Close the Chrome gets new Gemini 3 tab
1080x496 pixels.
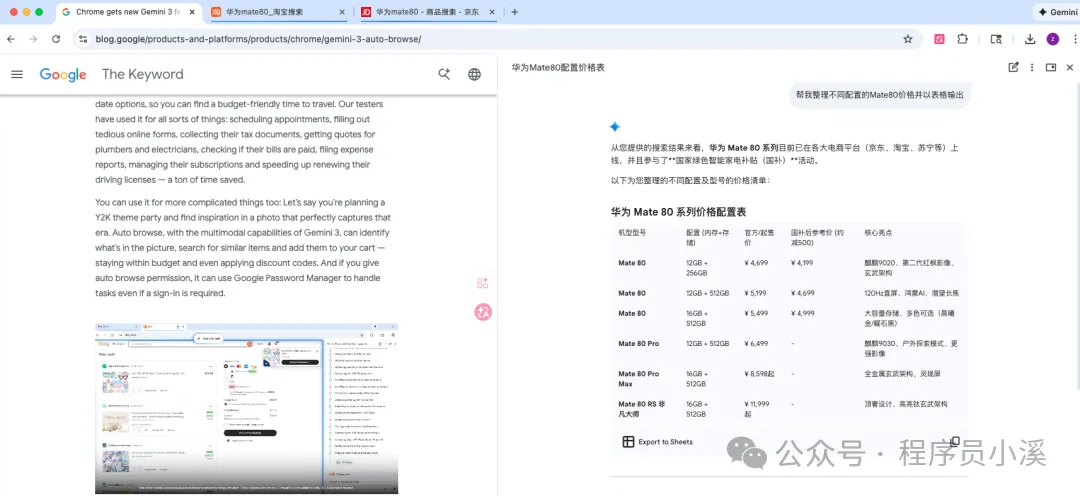click(x=192, y=12)
